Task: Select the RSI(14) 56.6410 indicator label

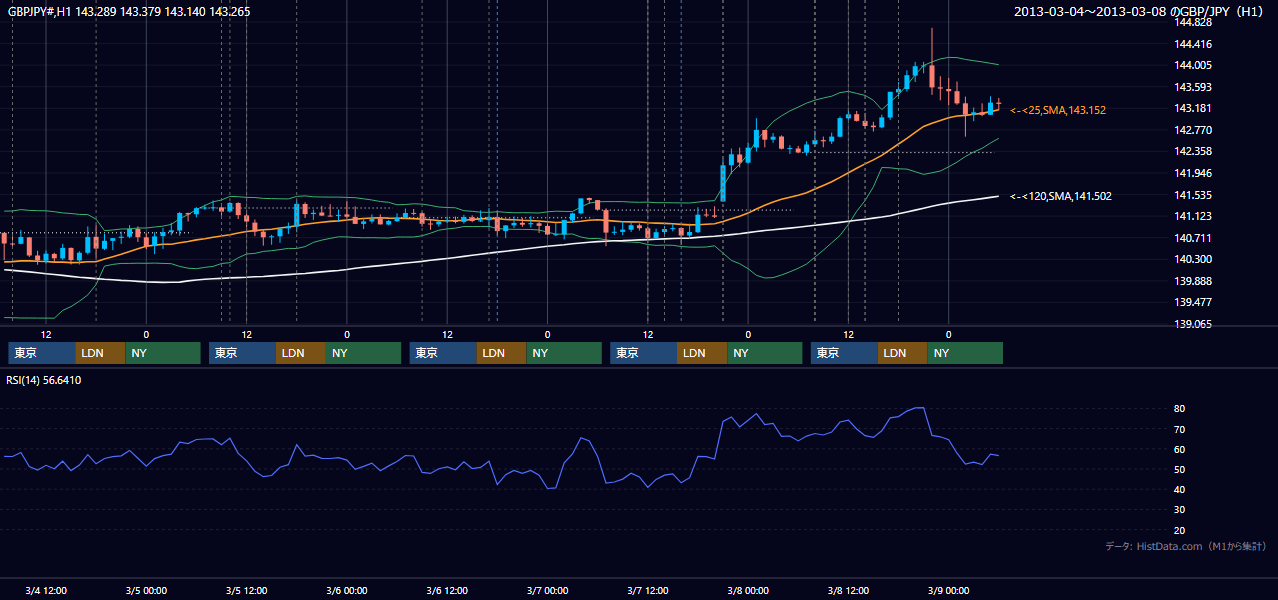Action: pos(44,380)
